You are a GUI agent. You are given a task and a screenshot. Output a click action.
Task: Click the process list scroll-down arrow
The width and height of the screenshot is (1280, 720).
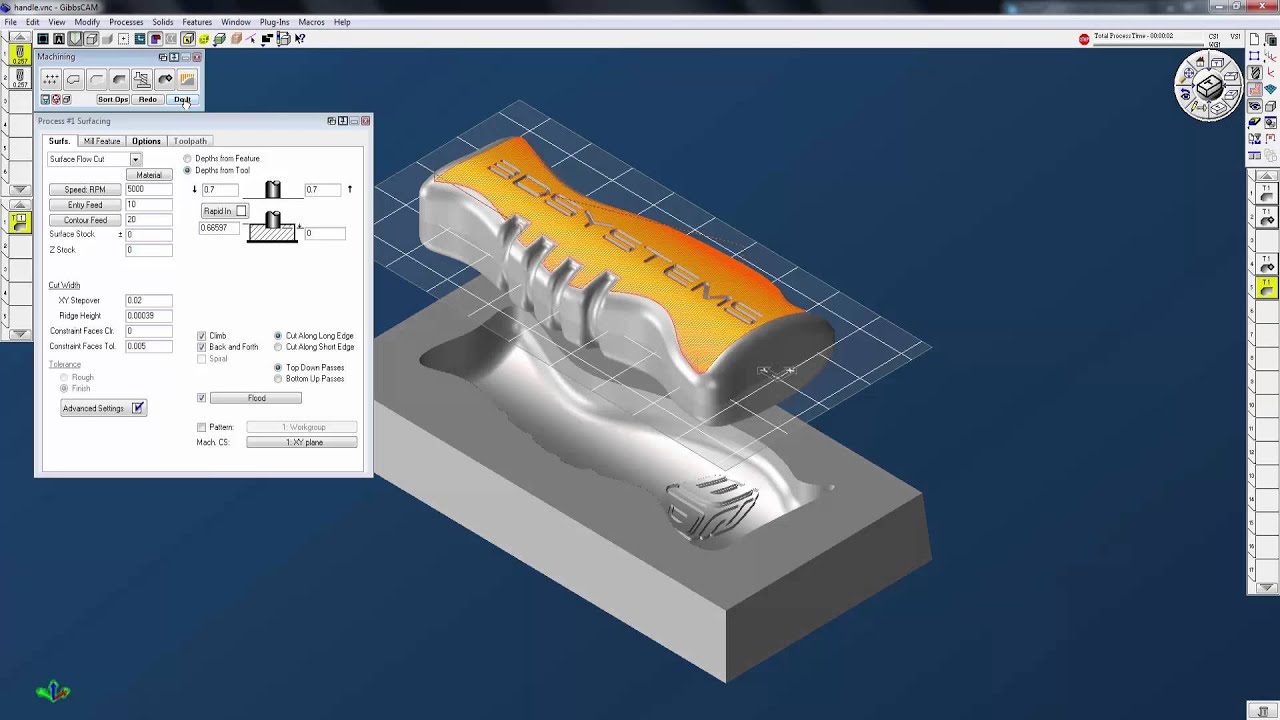point(19,334)
